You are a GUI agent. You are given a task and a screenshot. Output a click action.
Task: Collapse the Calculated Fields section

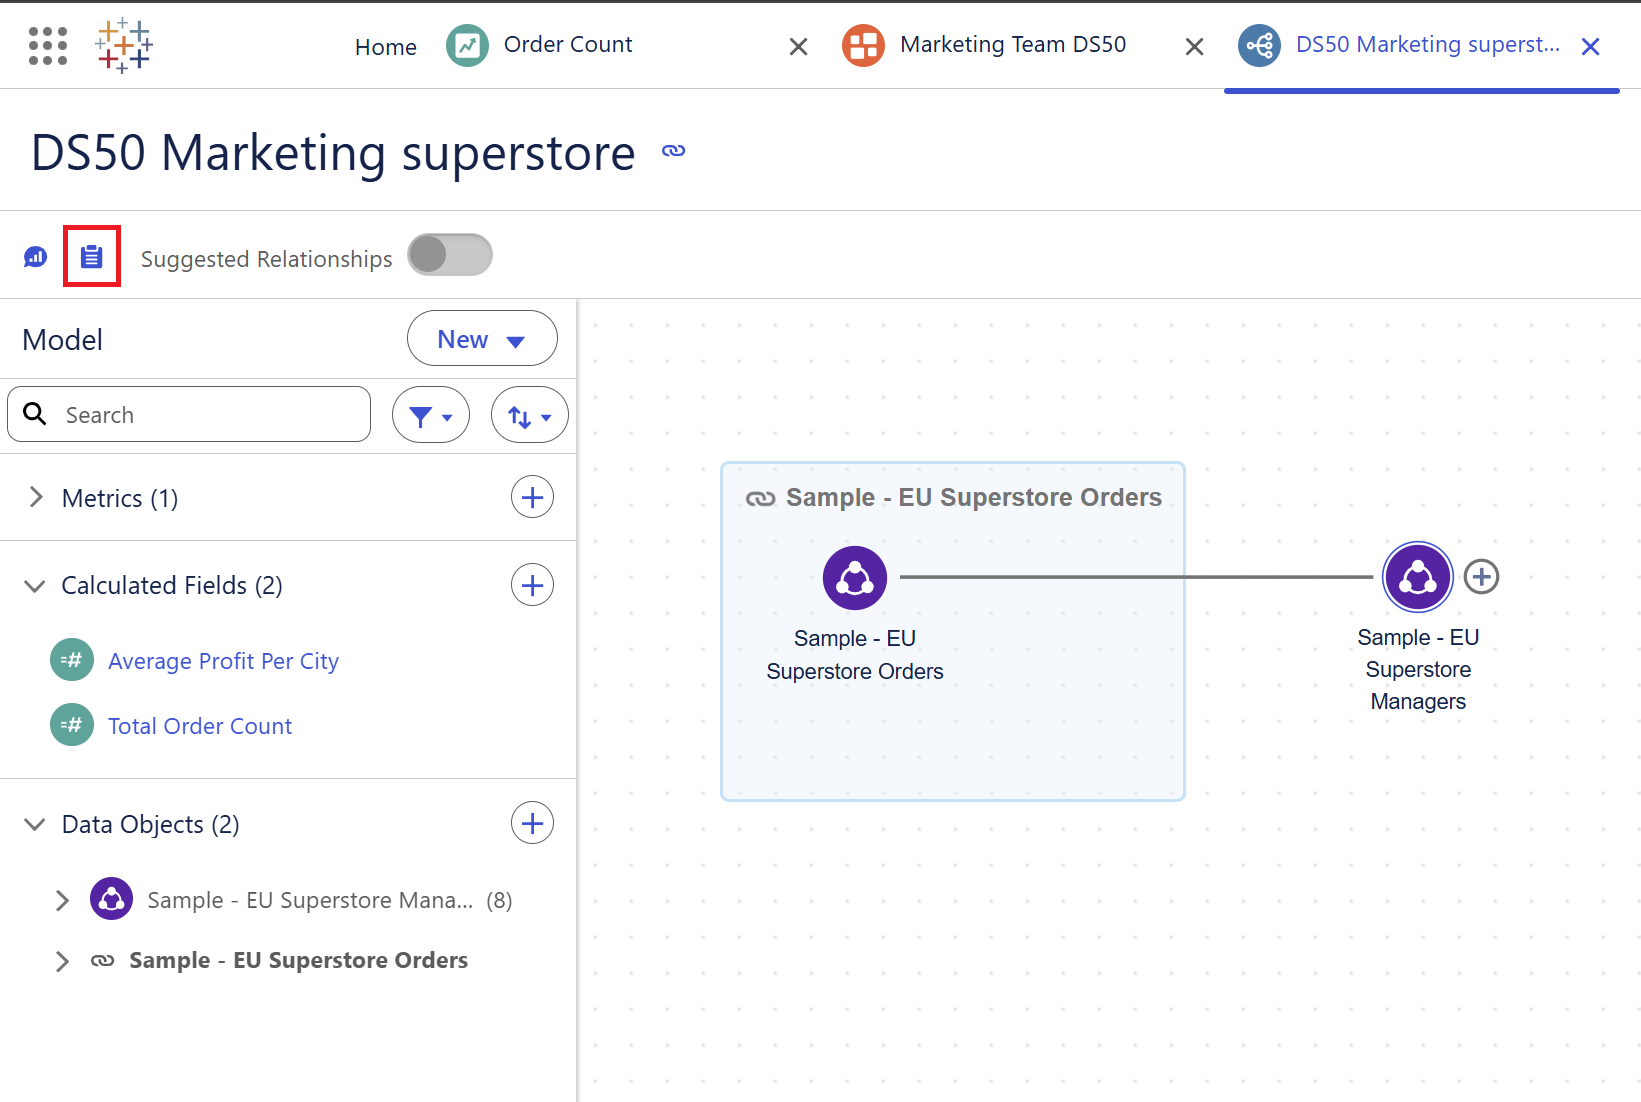tap(35, 586)
